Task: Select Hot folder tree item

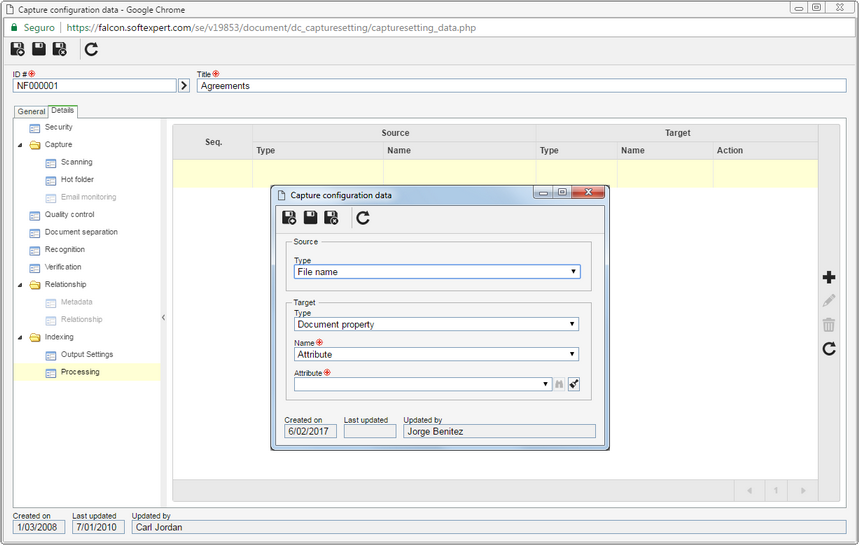Action: [77, 179]
